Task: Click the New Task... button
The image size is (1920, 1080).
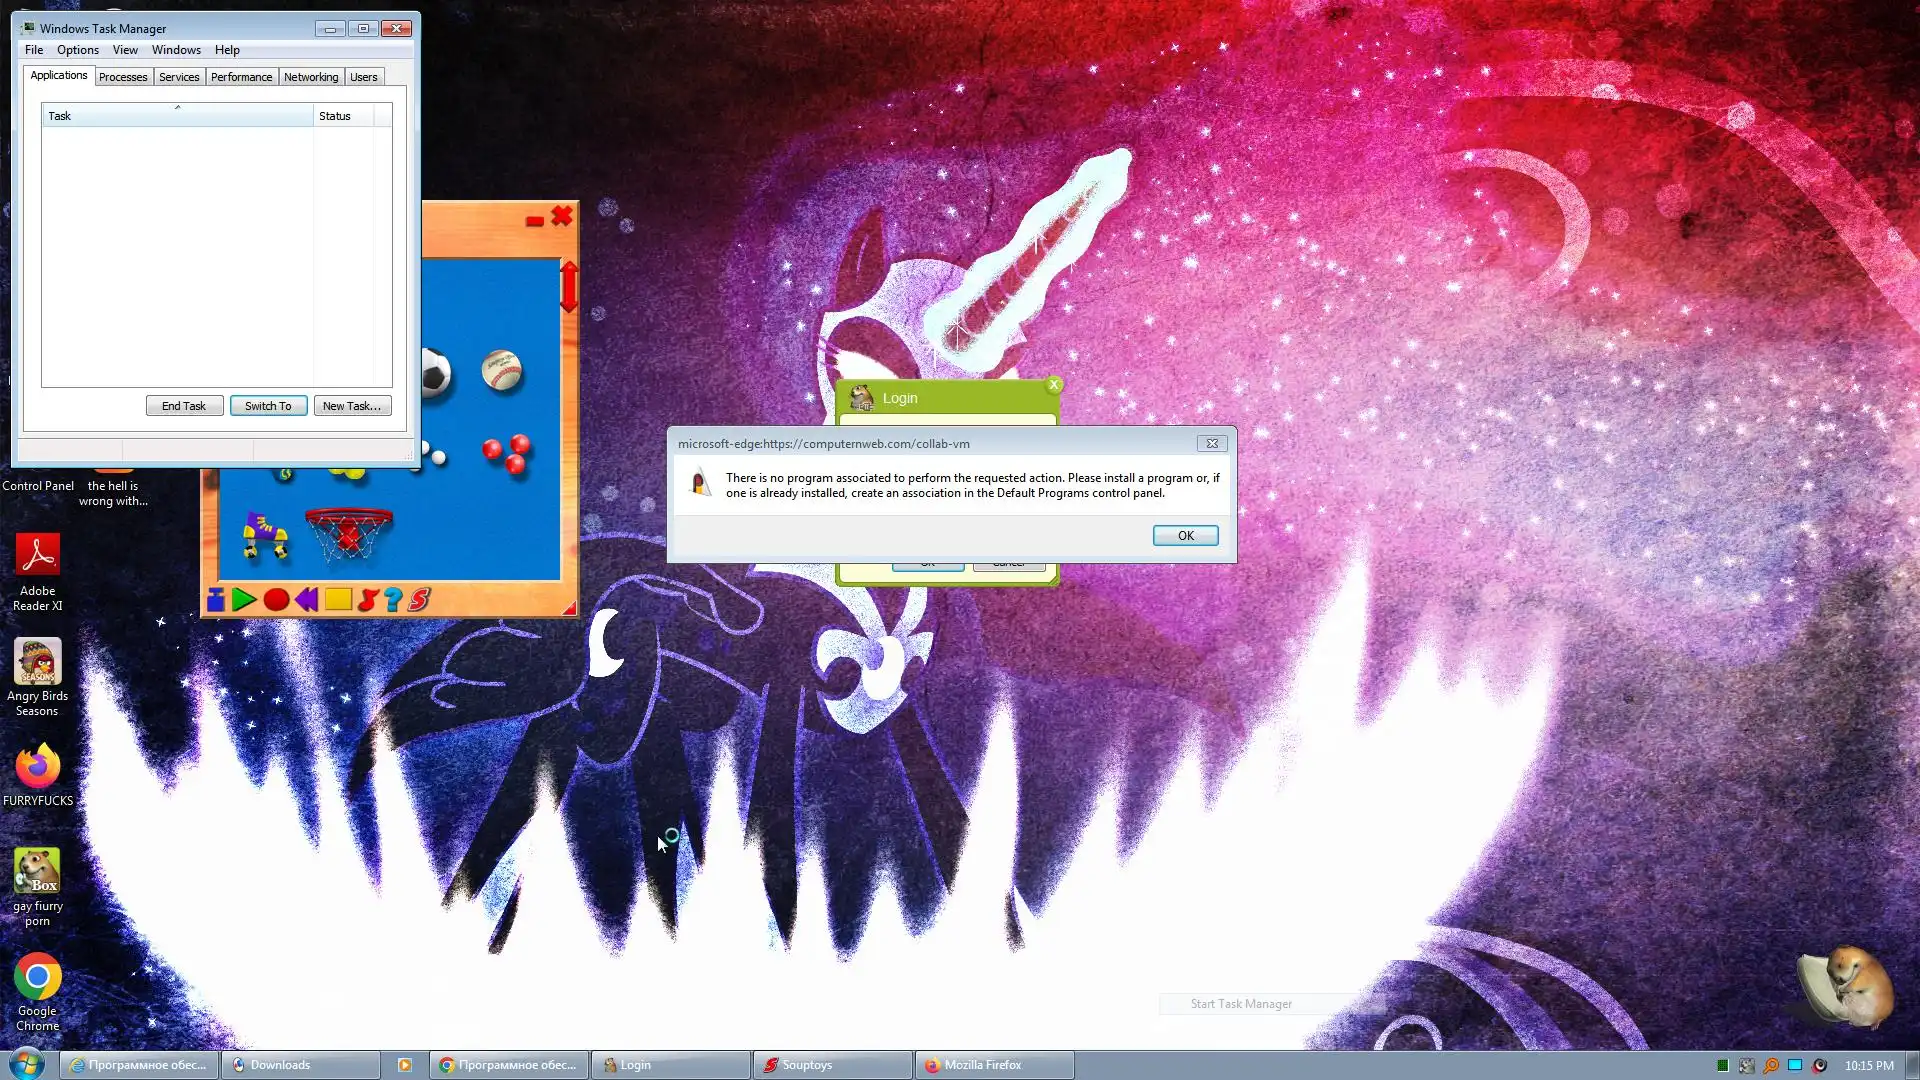Action: [x=352, y=406]
